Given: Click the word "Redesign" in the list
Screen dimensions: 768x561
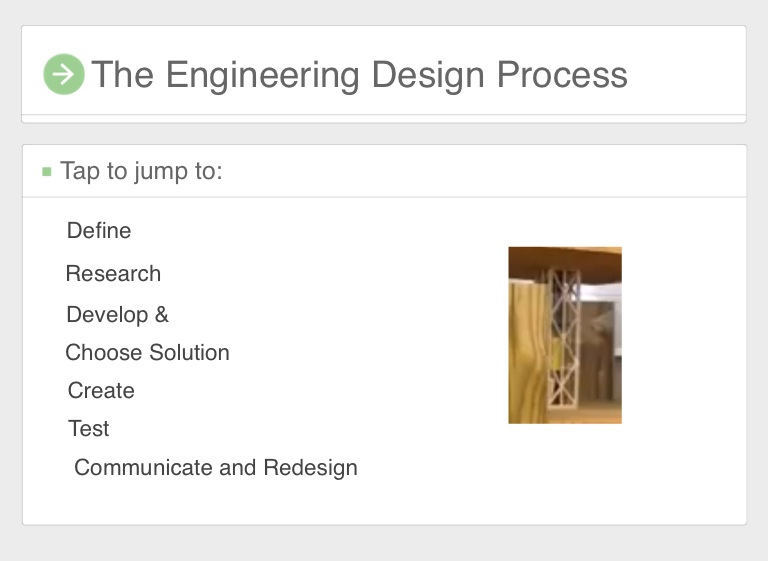Looking at the screenshot, I should tap(310, 468).
